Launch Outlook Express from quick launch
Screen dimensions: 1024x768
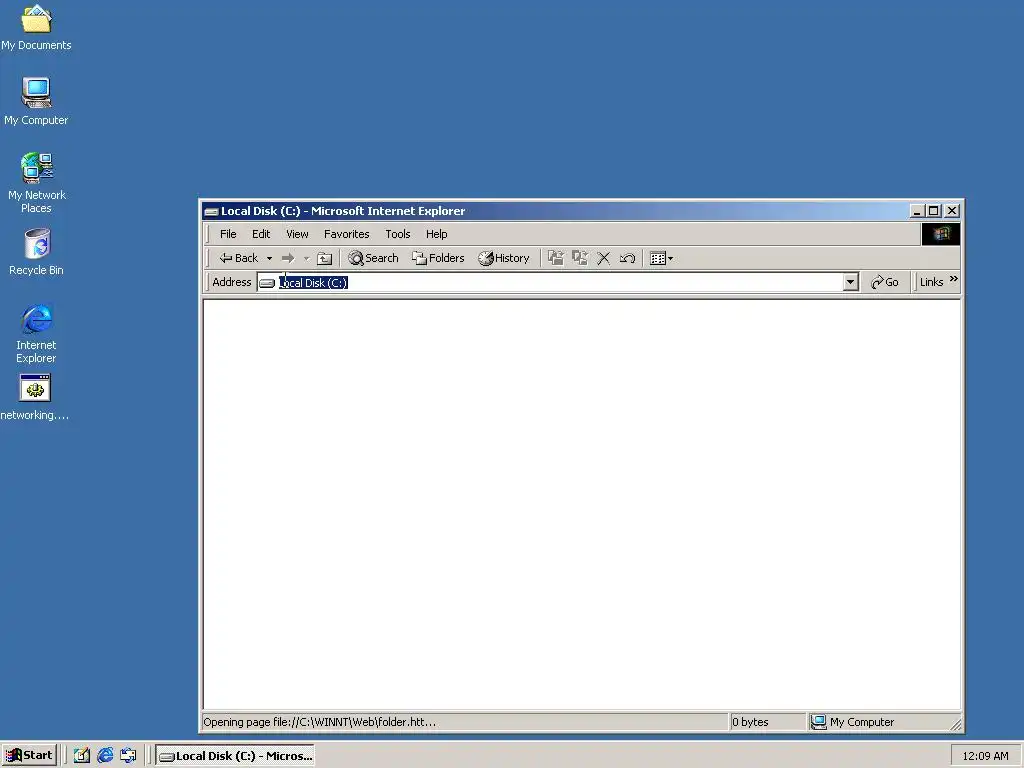point(129,756)
